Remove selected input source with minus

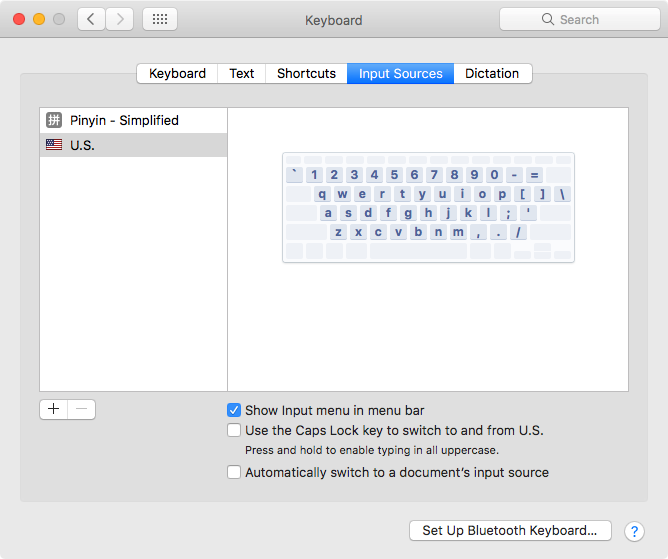[82, 409]
